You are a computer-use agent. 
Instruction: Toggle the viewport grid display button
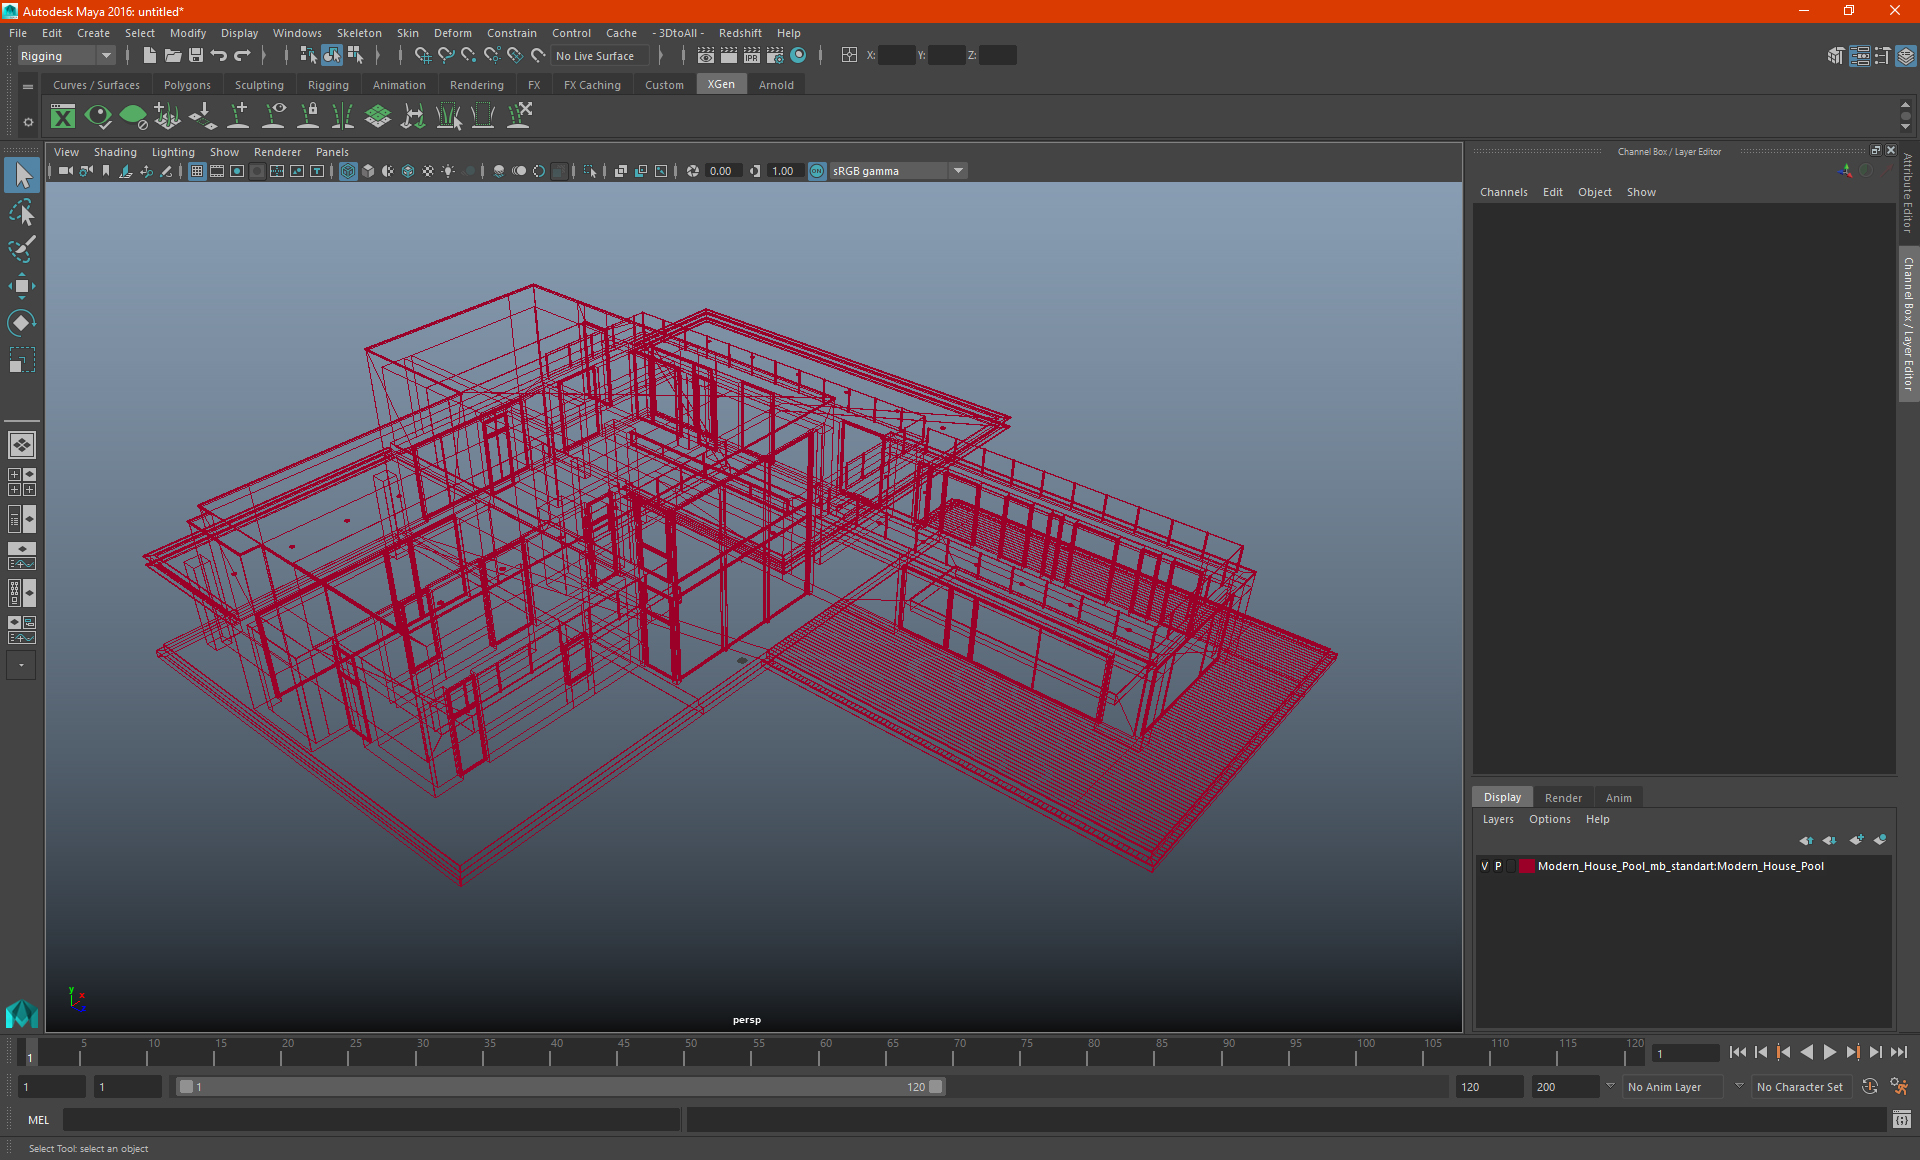(x=197, y=171)
